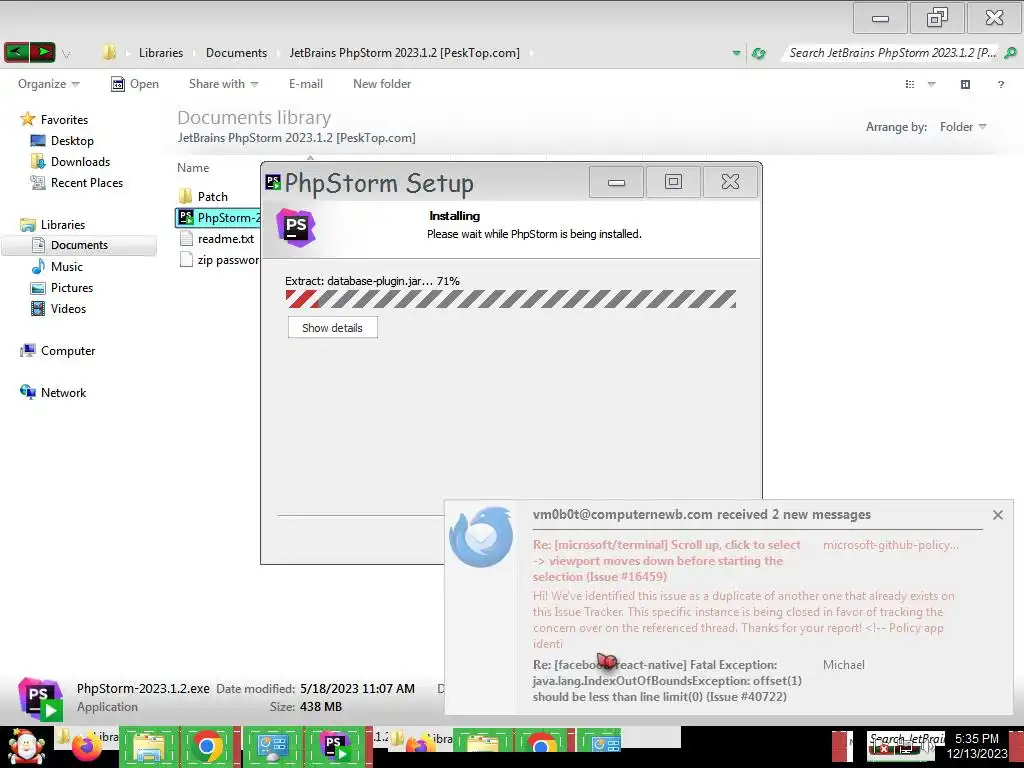The width and height of the screenshot is (1024, 768).
Task: Open the view options dropdown arrow
Action: [x=932, y=84]
